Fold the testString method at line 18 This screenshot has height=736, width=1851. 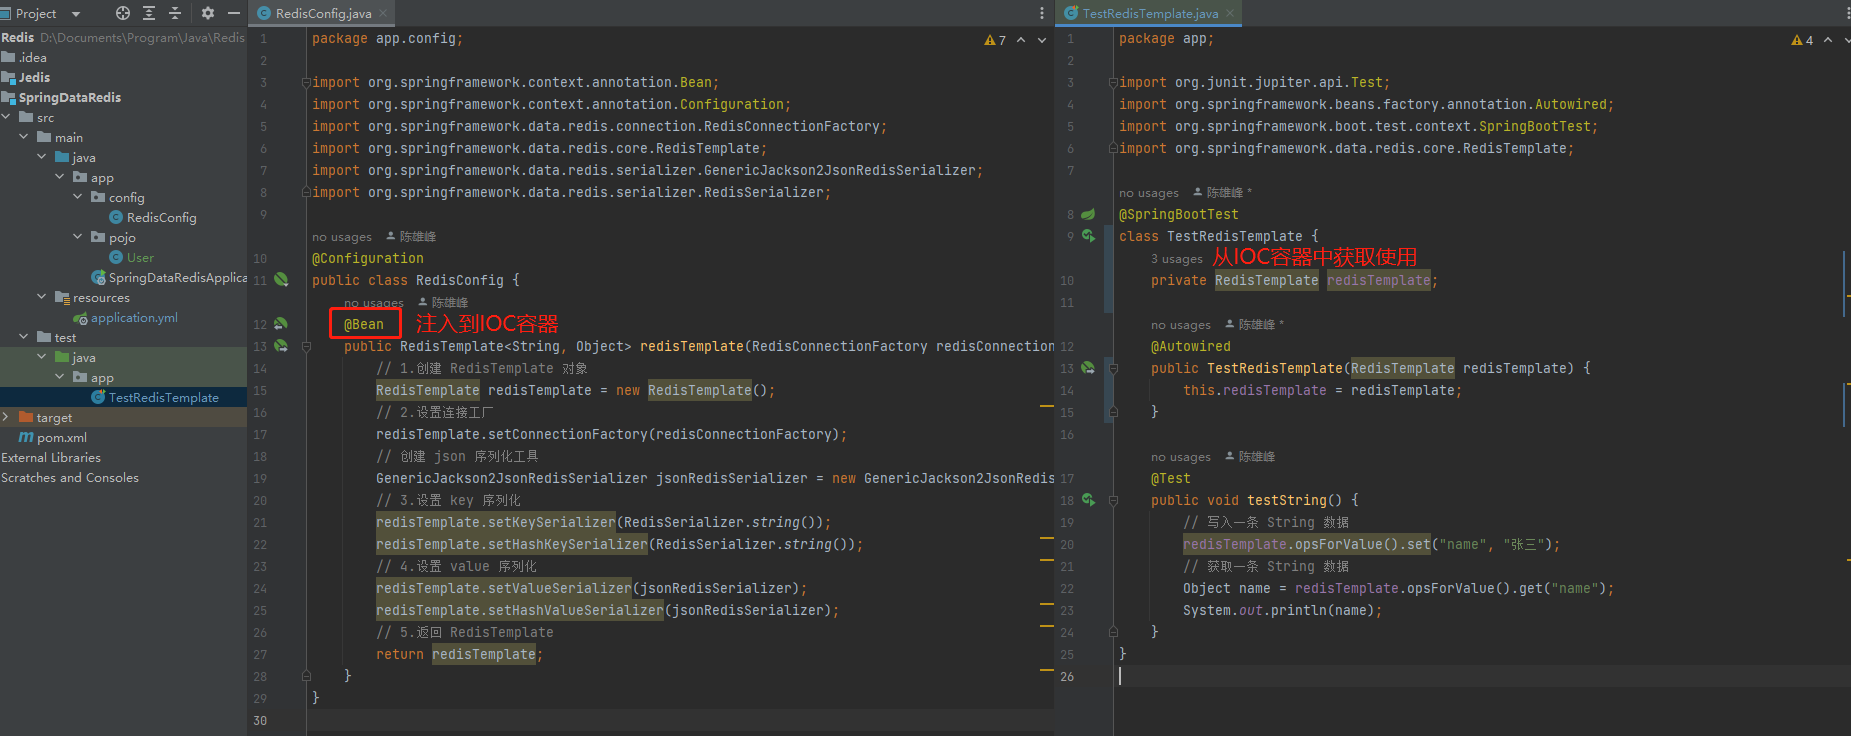pos(1113,500)
